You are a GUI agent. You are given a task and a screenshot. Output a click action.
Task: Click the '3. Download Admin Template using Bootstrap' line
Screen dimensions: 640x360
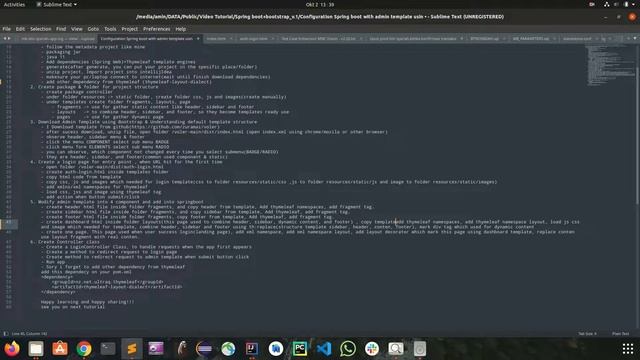point(143,122)
